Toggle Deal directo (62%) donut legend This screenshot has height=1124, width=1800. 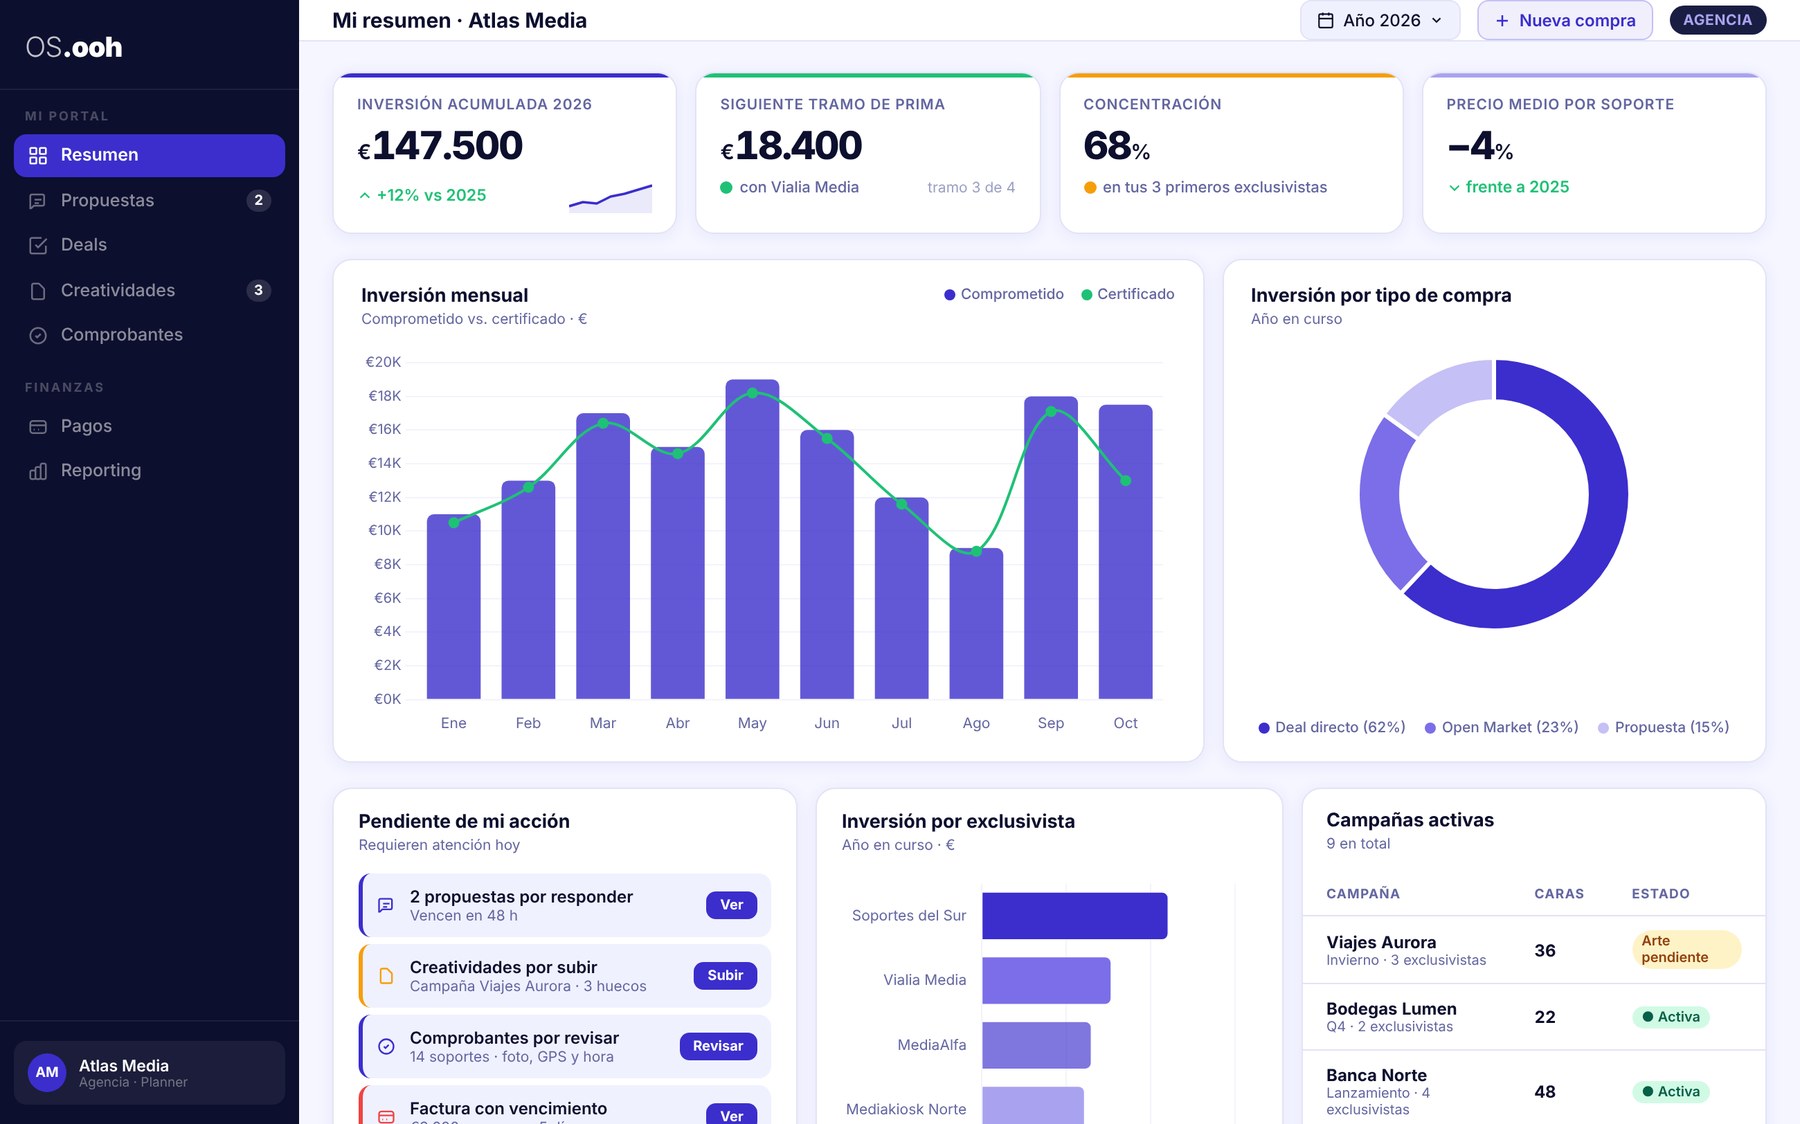tap(1331, 727)
